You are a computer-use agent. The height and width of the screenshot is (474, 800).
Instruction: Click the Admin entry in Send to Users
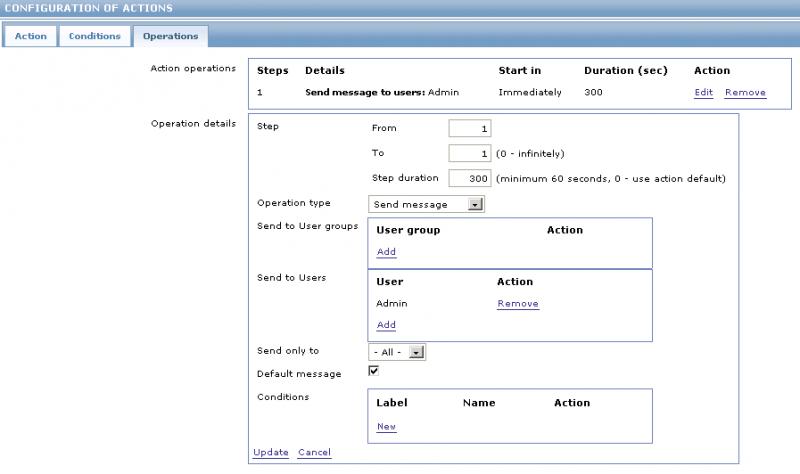392,304
